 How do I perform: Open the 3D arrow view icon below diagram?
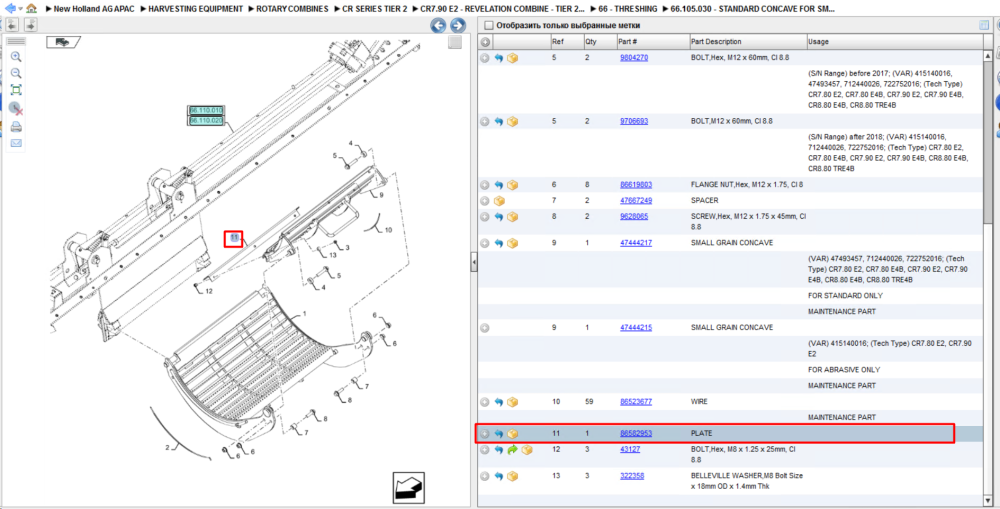click(409, 488)
